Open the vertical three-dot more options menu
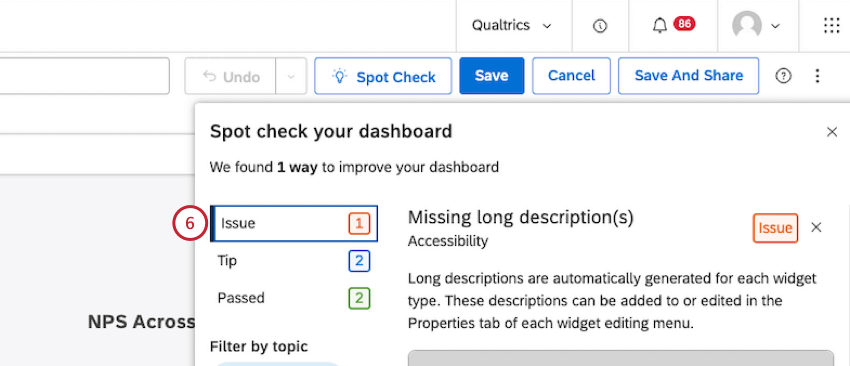This screenshot has height=366, width=850. tap(817, 76)
